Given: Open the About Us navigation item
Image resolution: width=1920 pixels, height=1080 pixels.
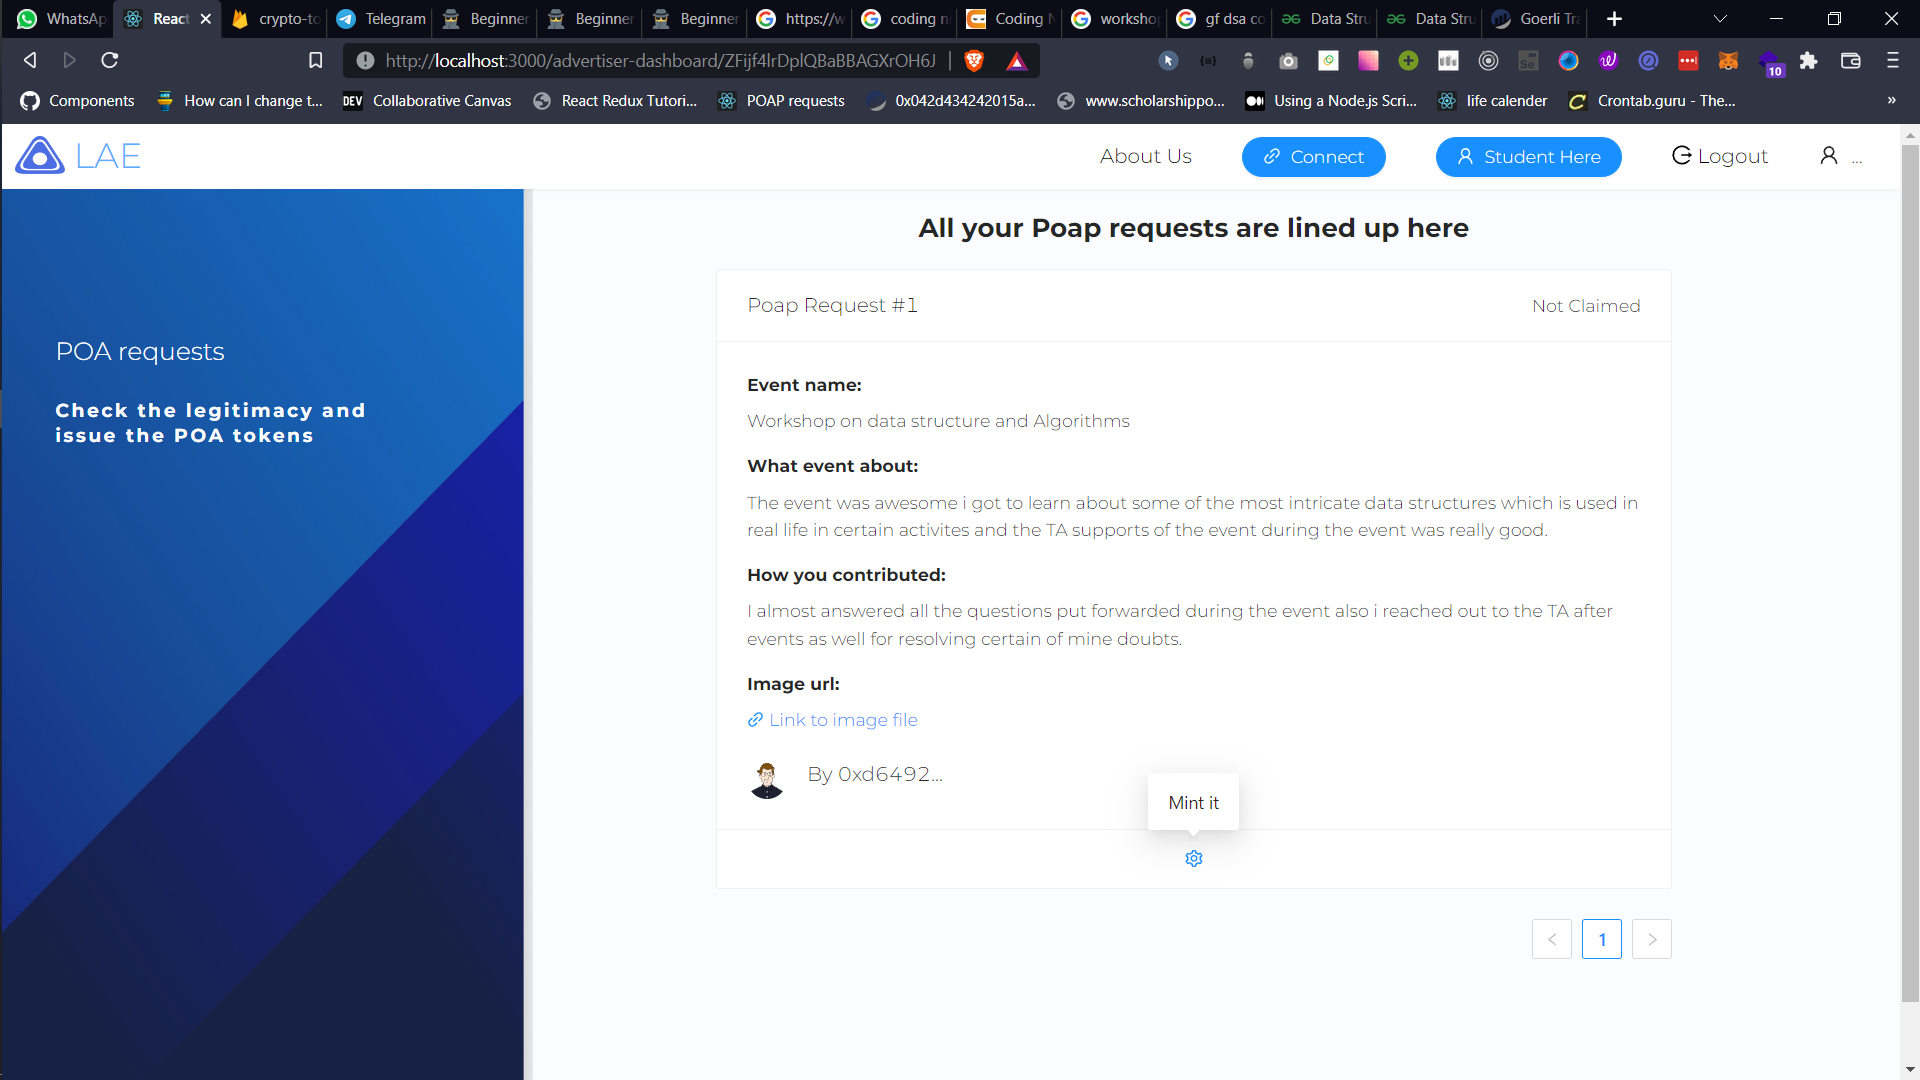Looking at the screenshot, I should click(x=1145, y=157).
